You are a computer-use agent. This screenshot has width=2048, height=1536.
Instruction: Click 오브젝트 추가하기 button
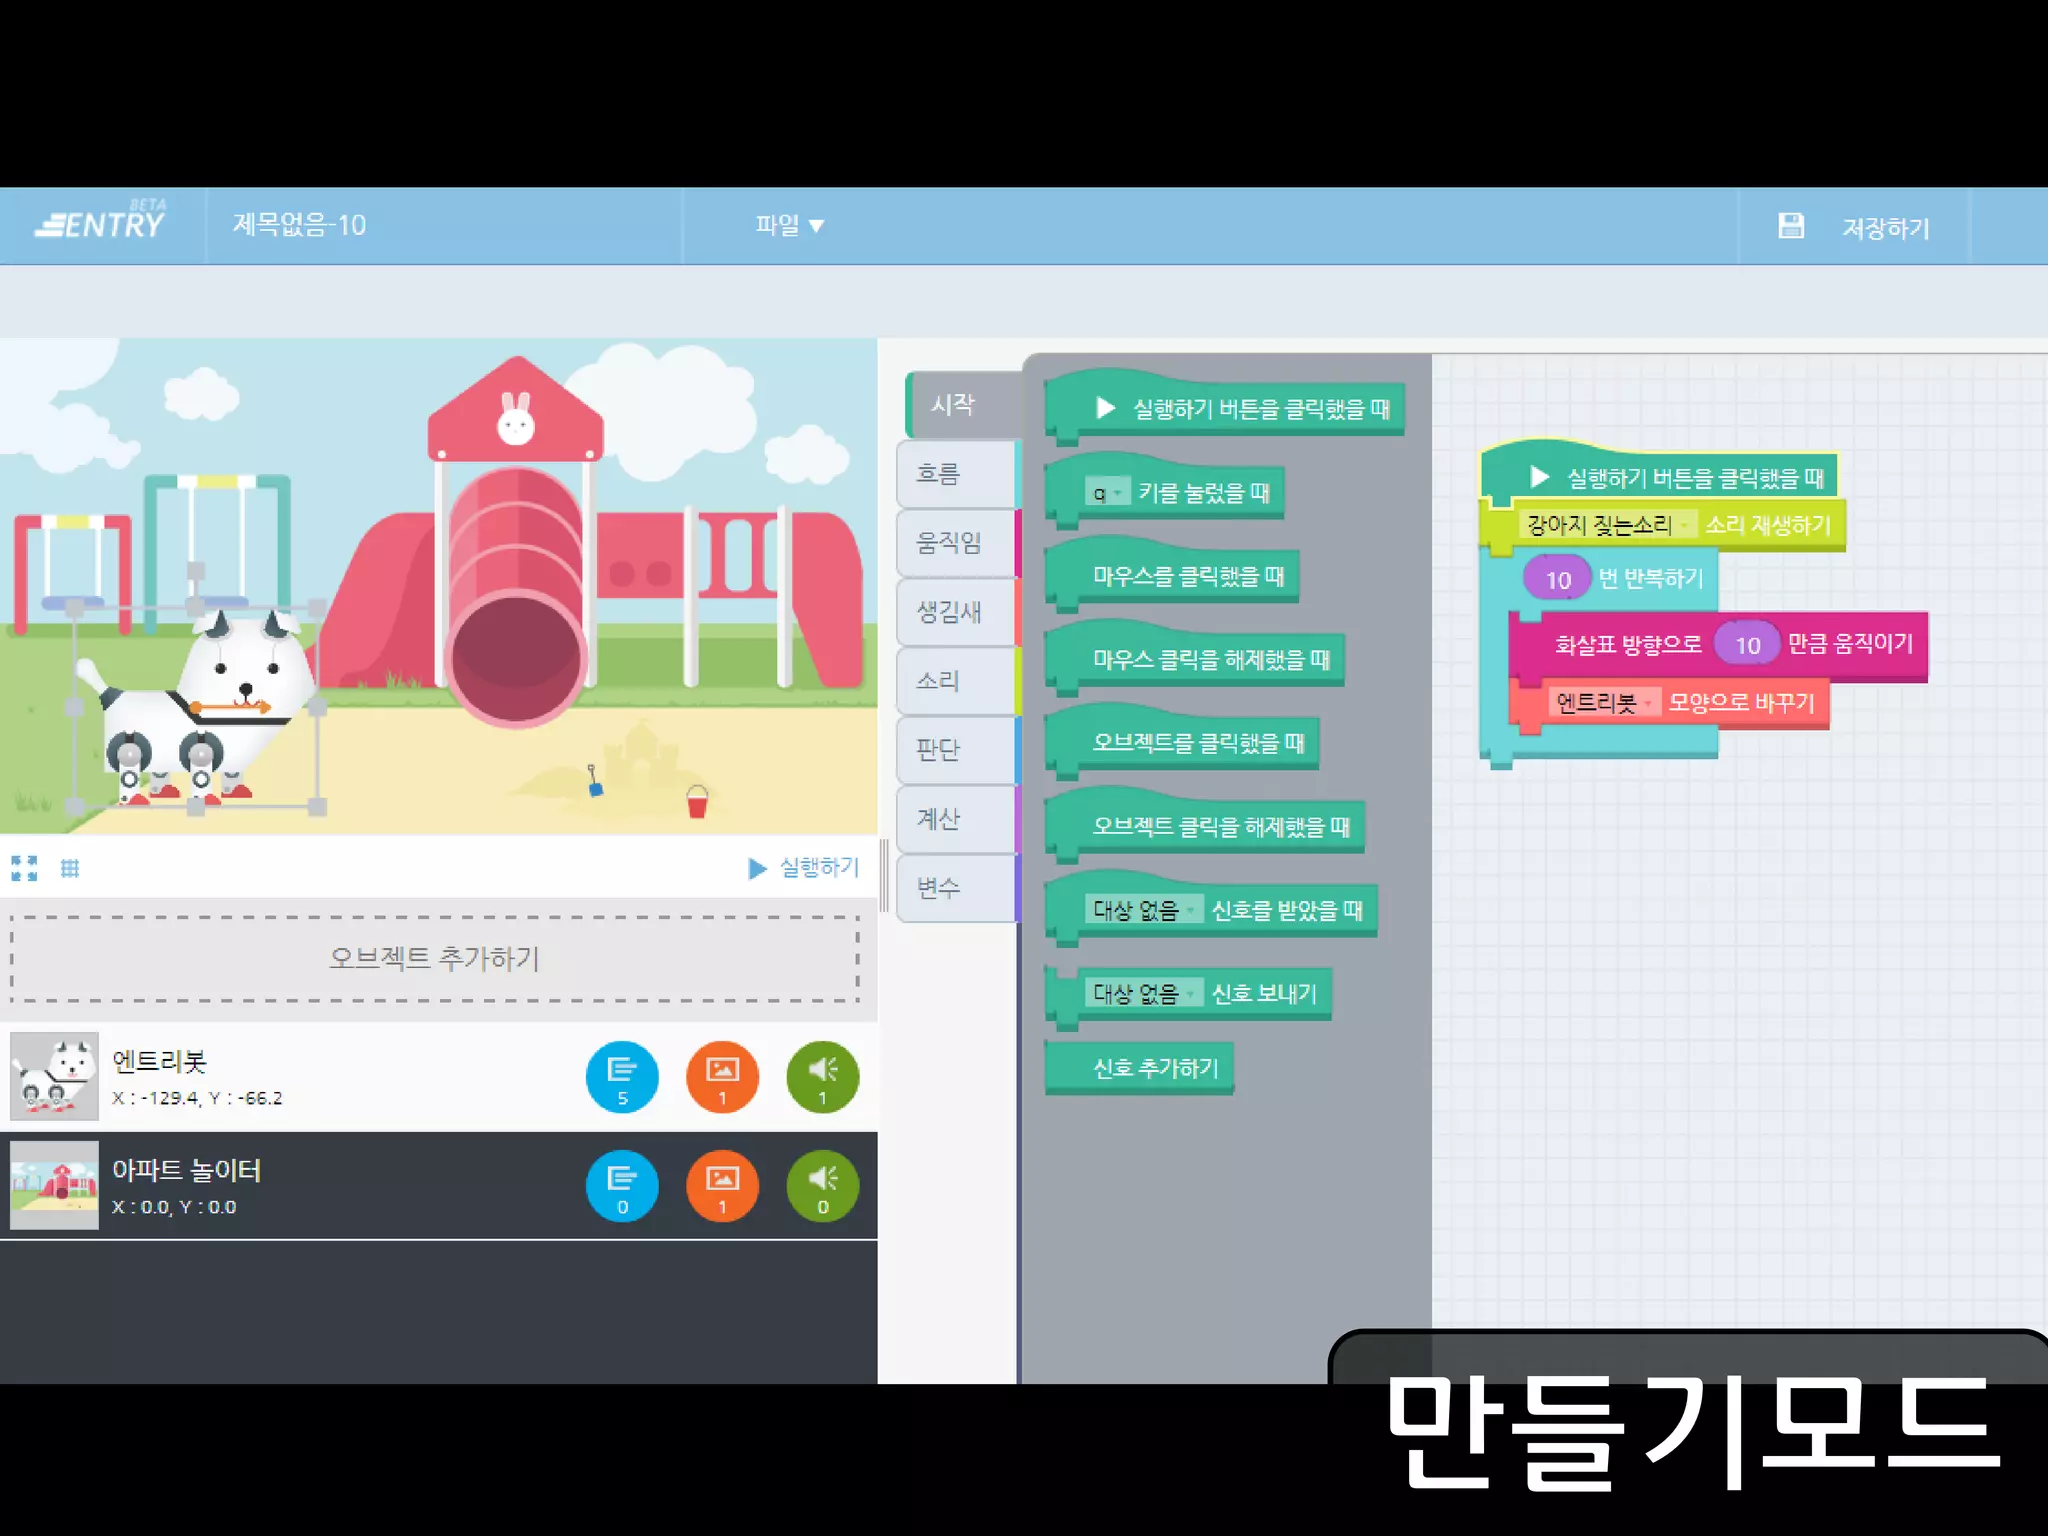[434, 959]
